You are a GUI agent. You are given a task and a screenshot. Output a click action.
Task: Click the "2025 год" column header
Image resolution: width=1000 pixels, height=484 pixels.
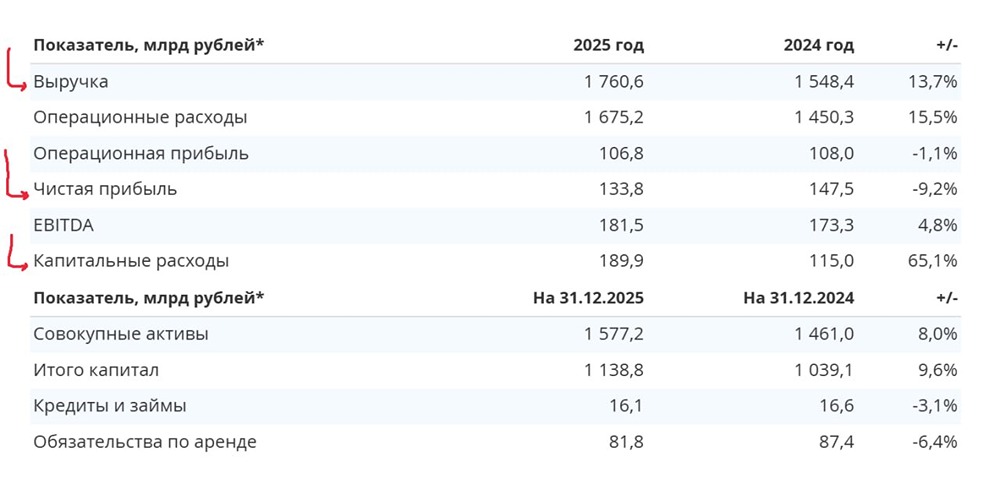(x=608, y=45)
